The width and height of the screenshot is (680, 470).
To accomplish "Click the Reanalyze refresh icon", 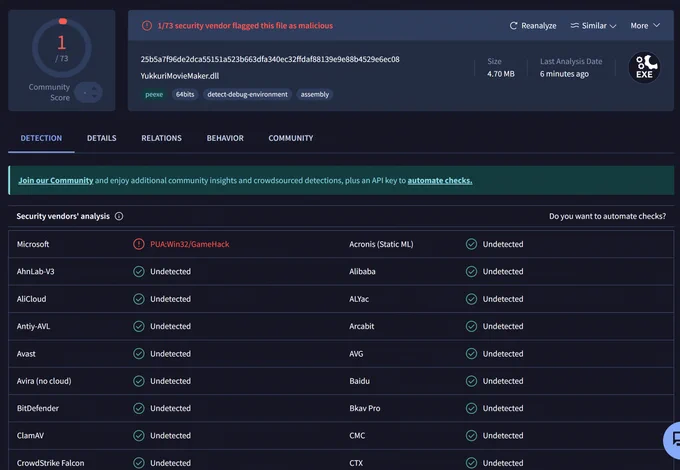I will 513,26.
